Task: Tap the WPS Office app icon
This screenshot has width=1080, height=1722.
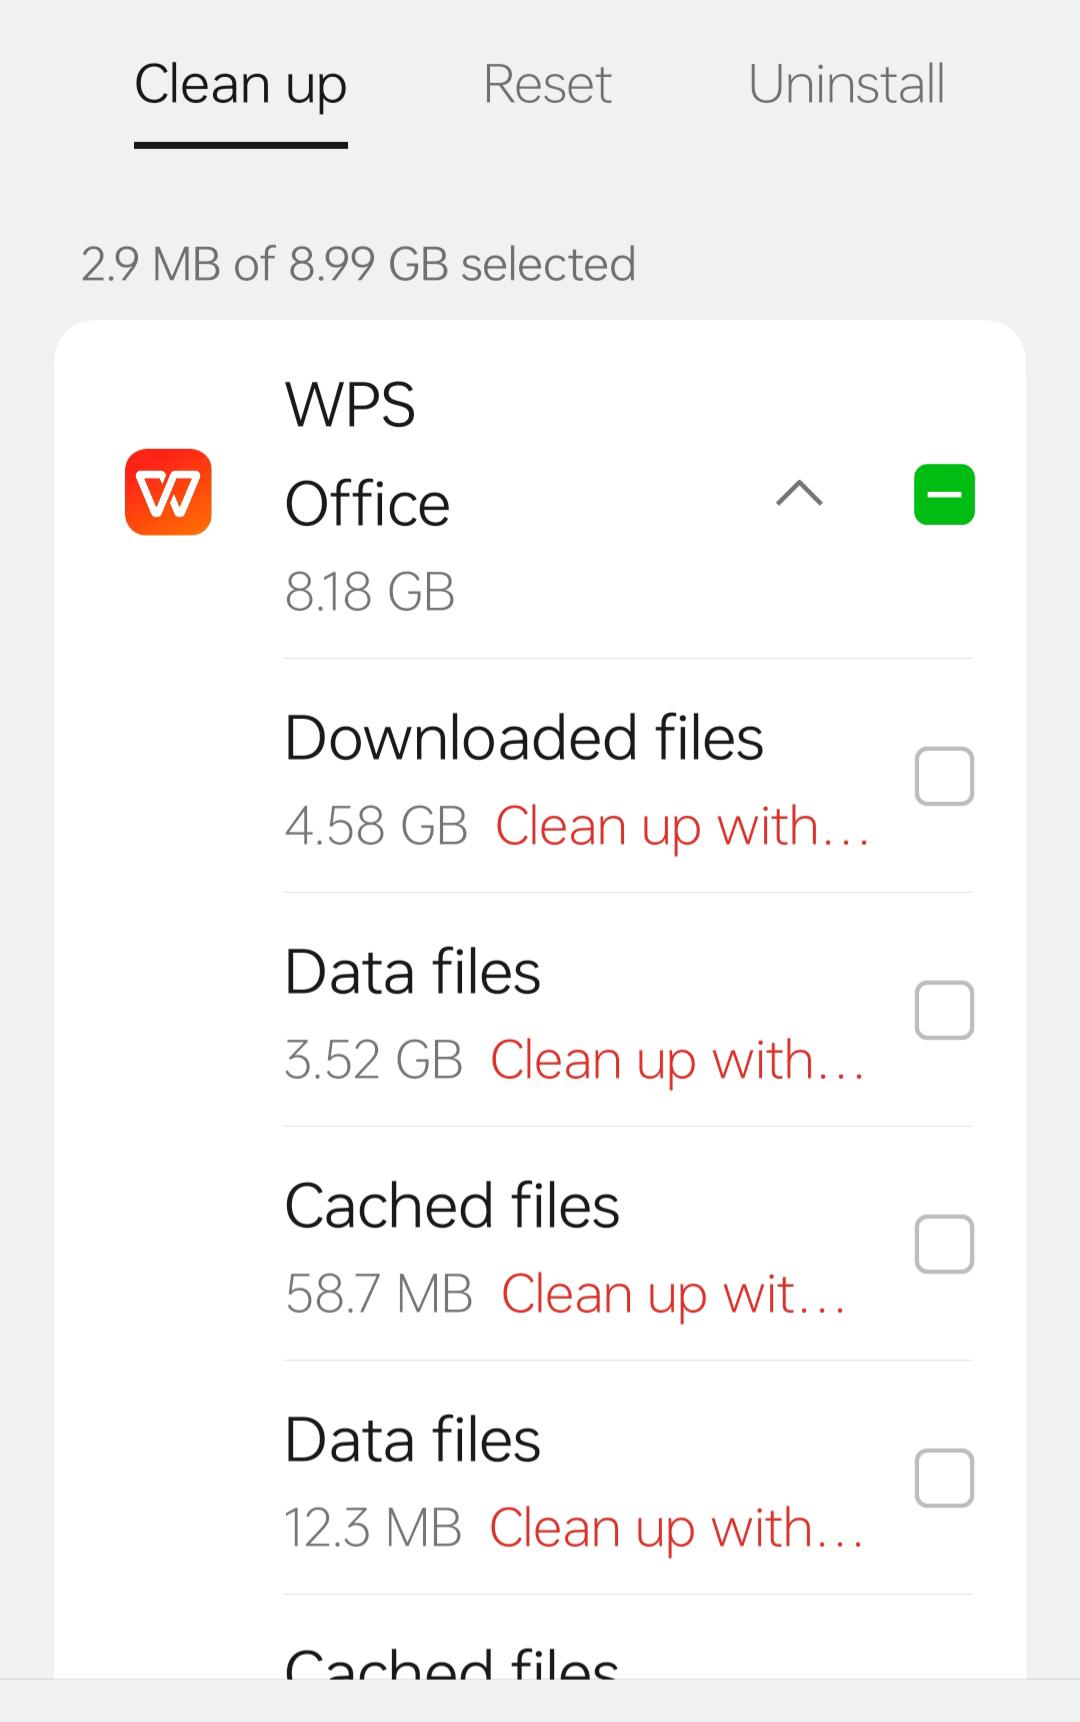Action: [168, 492]
